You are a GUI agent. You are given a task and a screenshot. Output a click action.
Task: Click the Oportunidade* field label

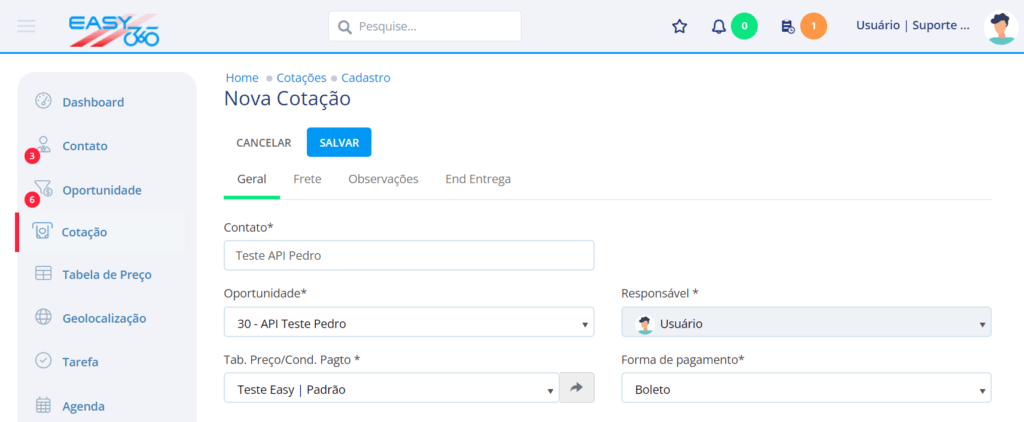265,293
